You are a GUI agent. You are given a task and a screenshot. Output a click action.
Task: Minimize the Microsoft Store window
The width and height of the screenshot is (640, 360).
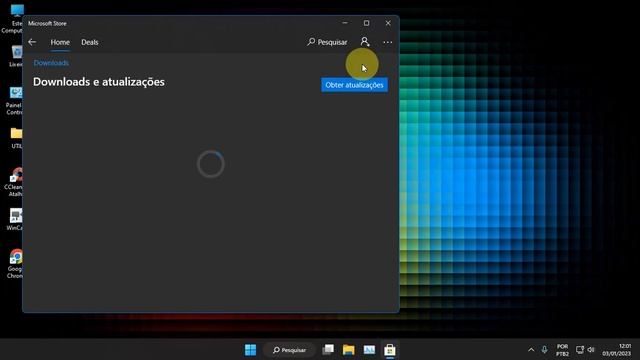point(345,23)
